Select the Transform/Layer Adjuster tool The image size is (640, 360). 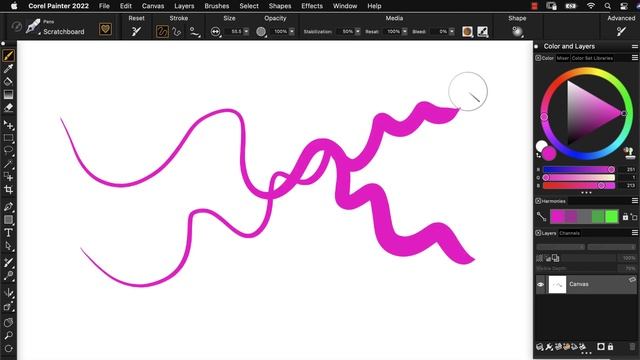pyautogui.click(x=8, y=125)
